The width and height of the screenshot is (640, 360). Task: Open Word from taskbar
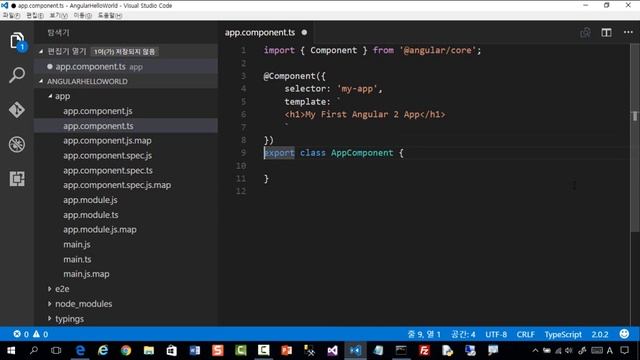[x=195, y=351]
